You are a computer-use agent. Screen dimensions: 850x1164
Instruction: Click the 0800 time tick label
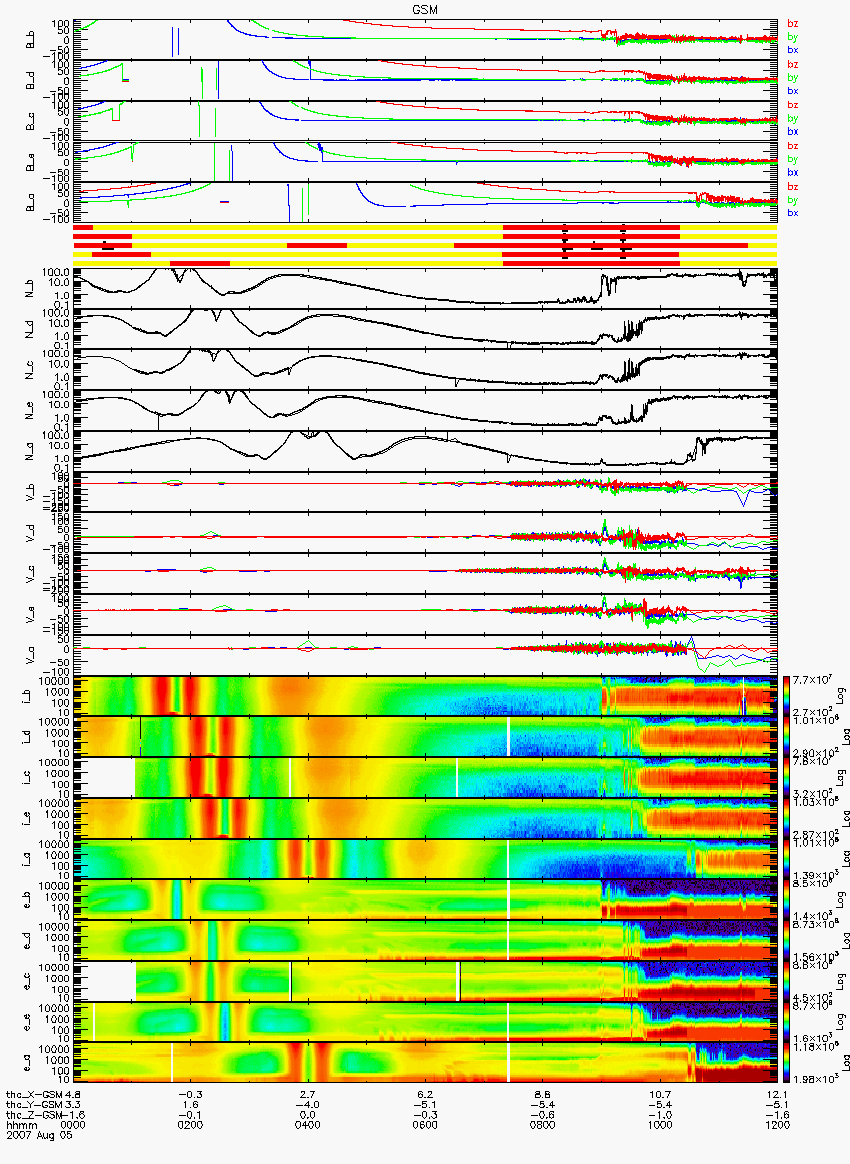[x=543, y=1125]
